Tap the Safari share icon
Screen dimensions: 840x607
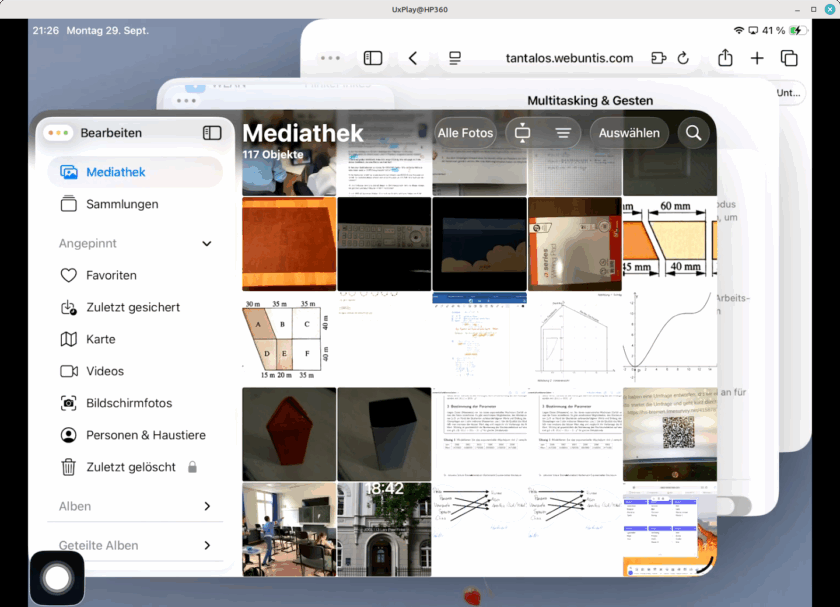point(725,58)
